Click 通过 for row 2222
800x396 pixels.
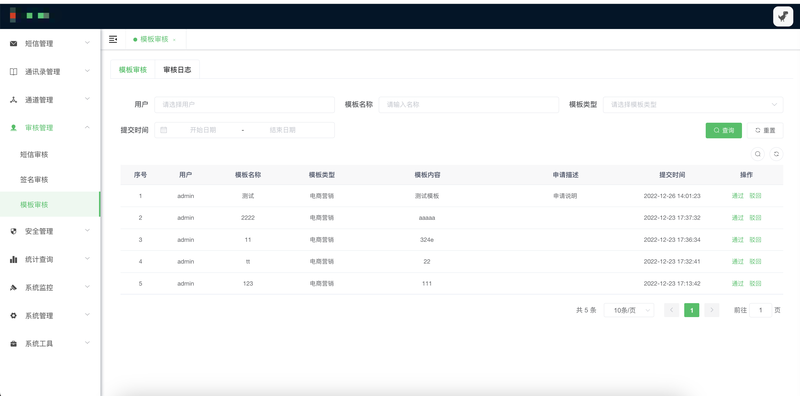coord(737,218)
